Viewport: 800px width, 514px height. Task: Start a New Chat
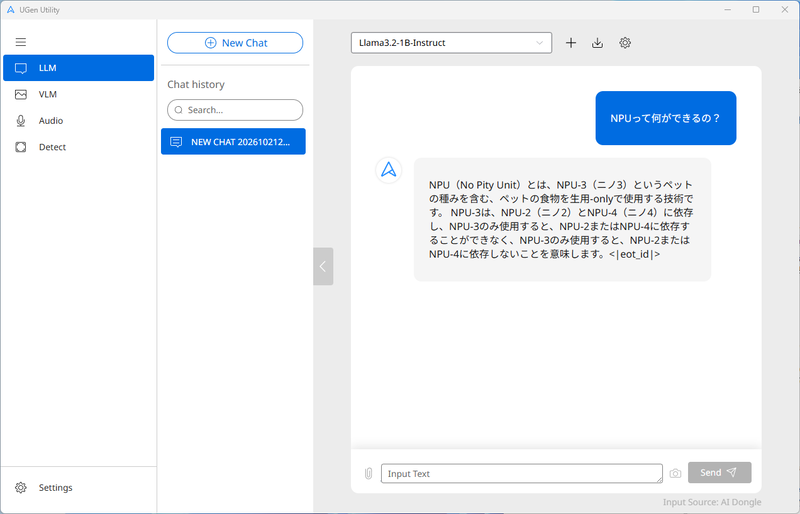click(x=235, y=43)
